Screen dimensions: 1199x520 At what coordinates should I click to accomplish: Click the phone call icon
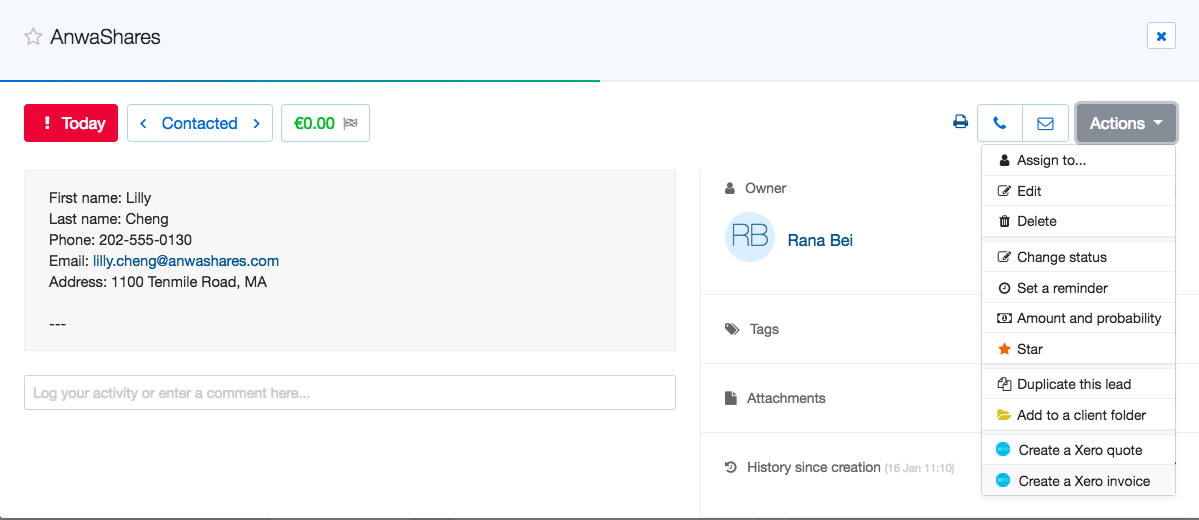click(999, 123)
